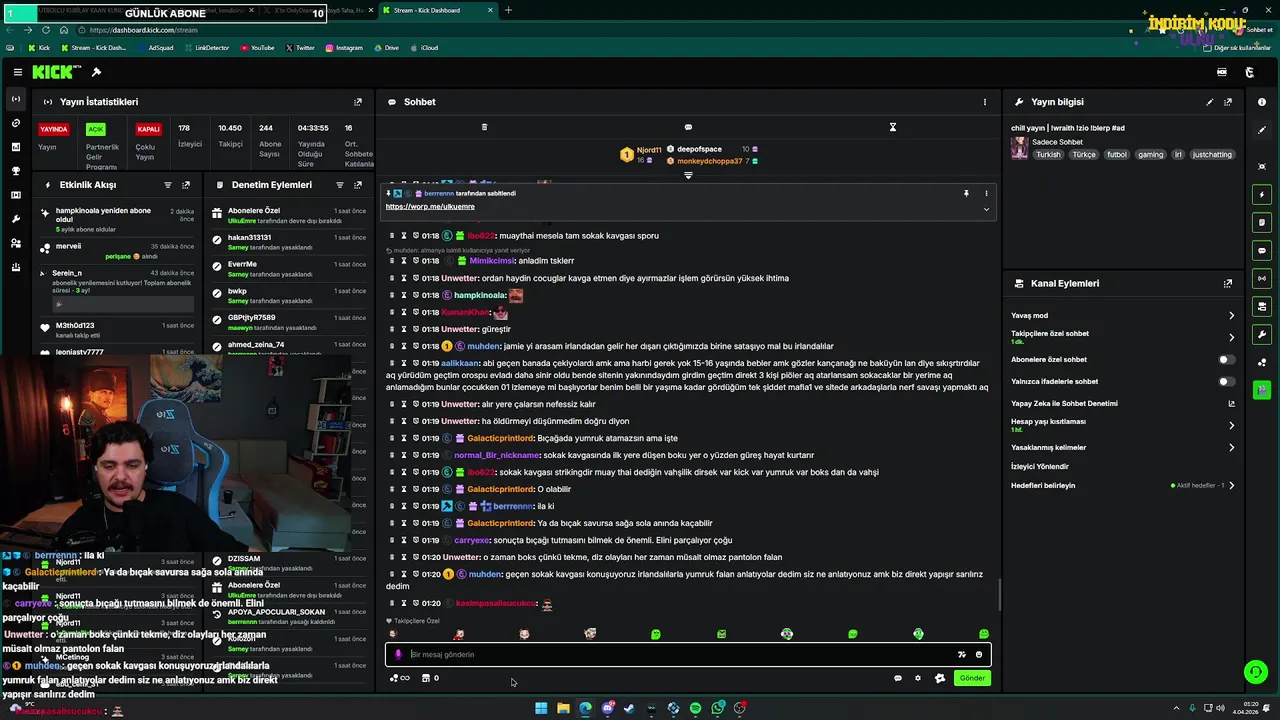The height and width of the screenshot is (720, 1280).
Task: Open the pinned message three-dot menu
Action: pyautogui.click(x=986, y=193)
